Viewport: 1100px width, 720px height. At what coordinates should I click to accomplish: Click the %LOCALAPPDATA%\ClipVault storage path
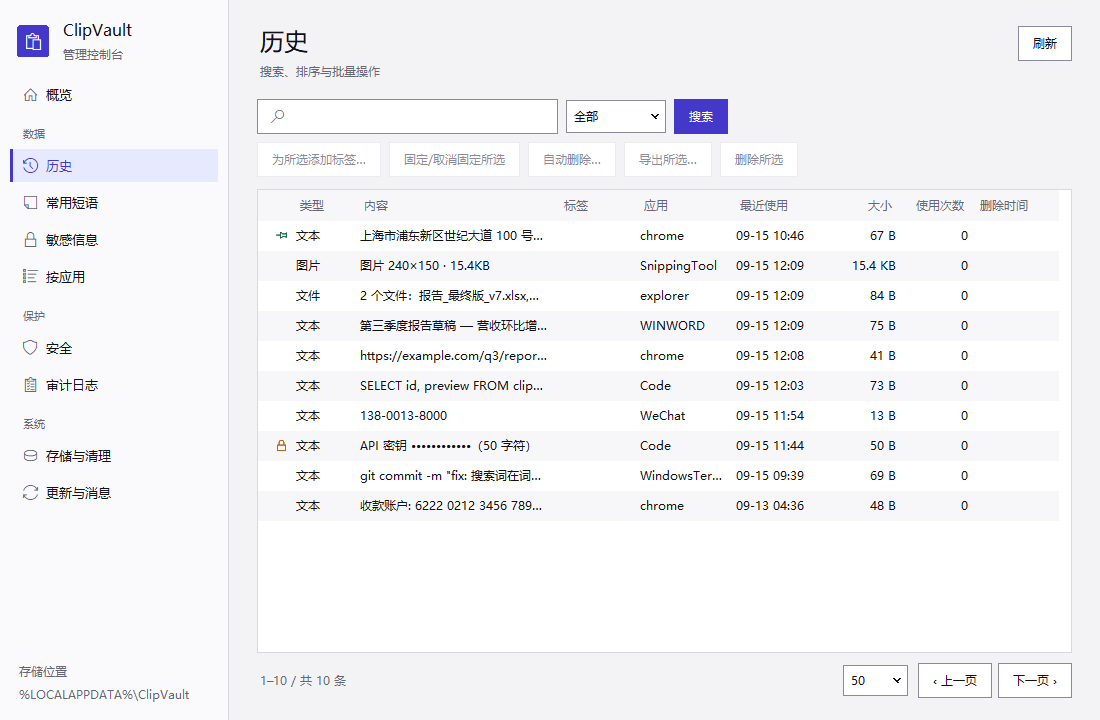(104, 695)
